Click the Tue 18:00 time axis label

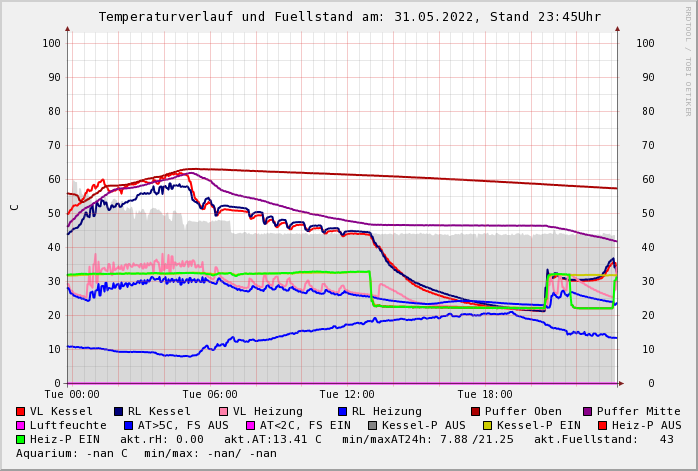point(485,394)
